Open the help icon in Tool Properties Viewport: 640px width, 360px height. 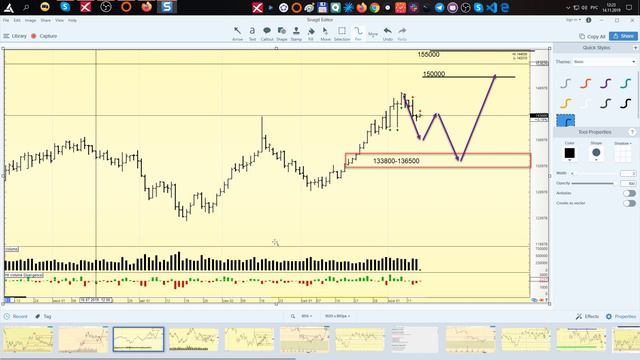click(x=632, y=132)
